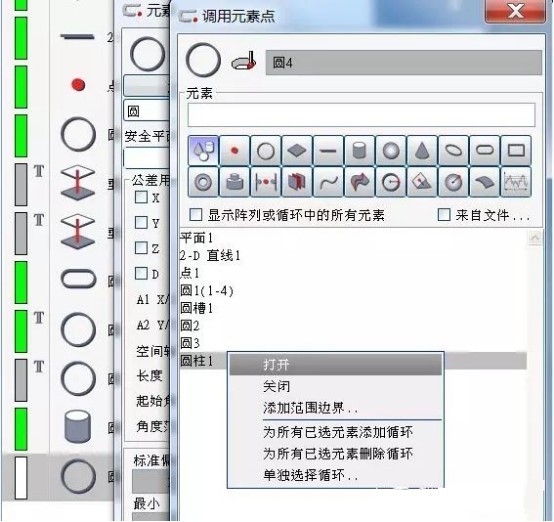Select the plane element filter icon
The height and width of the screenshot is (522, 554).
(x=297, y=151)
